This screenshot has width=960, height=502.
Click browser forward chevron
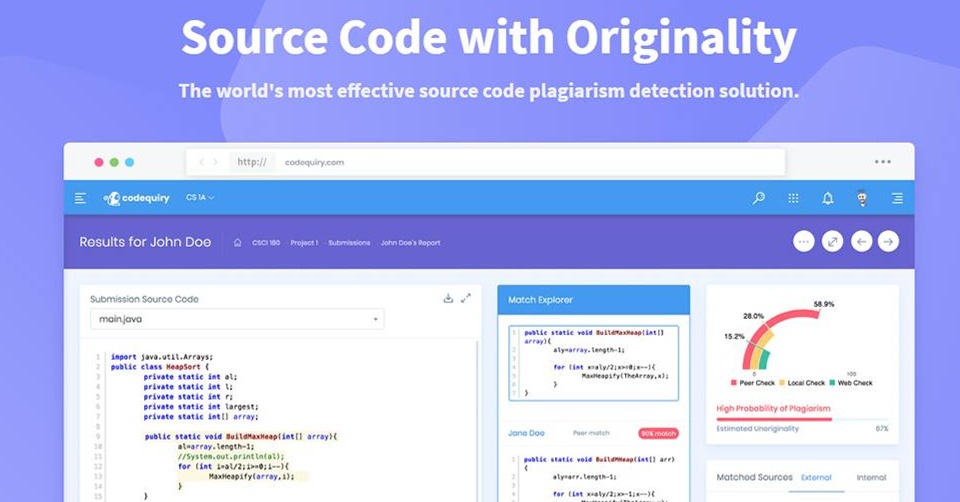(x=215, y=162)
